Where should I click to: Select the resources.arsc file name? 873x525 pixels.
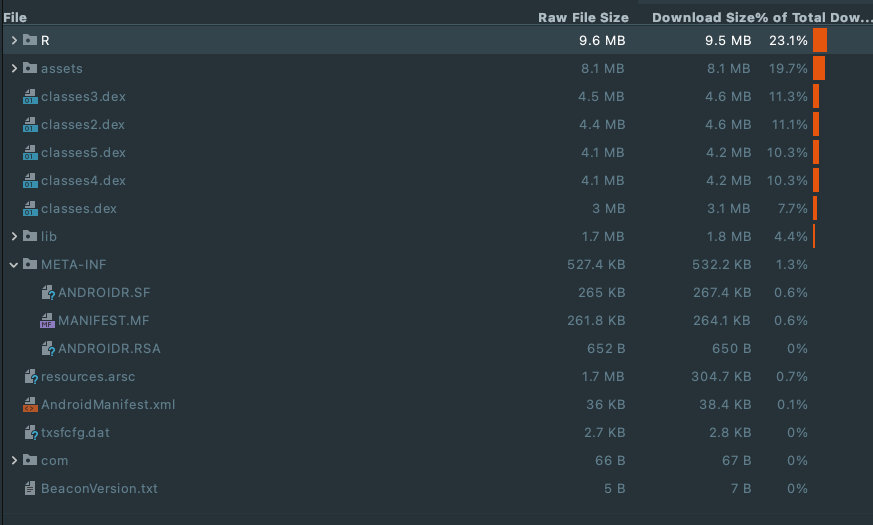[88, 377]
